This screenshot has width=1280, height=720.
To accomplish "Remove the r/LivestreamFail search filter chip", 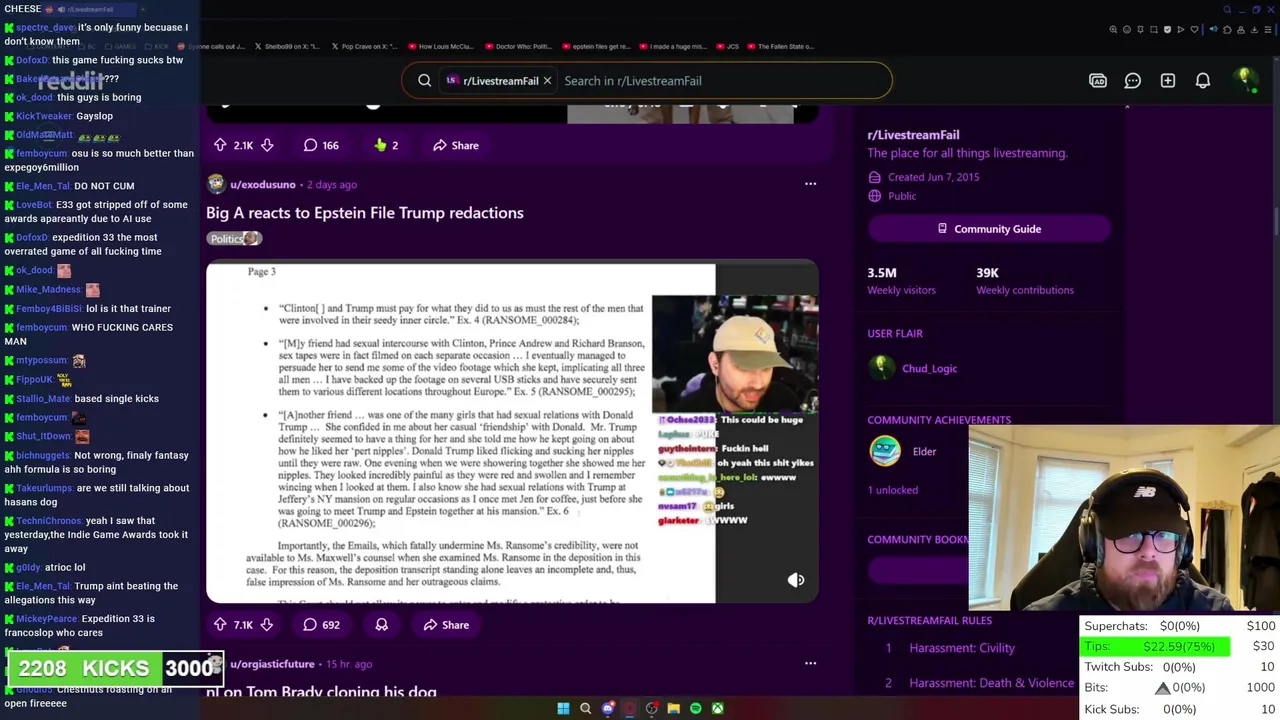I will tap(547, 81).
